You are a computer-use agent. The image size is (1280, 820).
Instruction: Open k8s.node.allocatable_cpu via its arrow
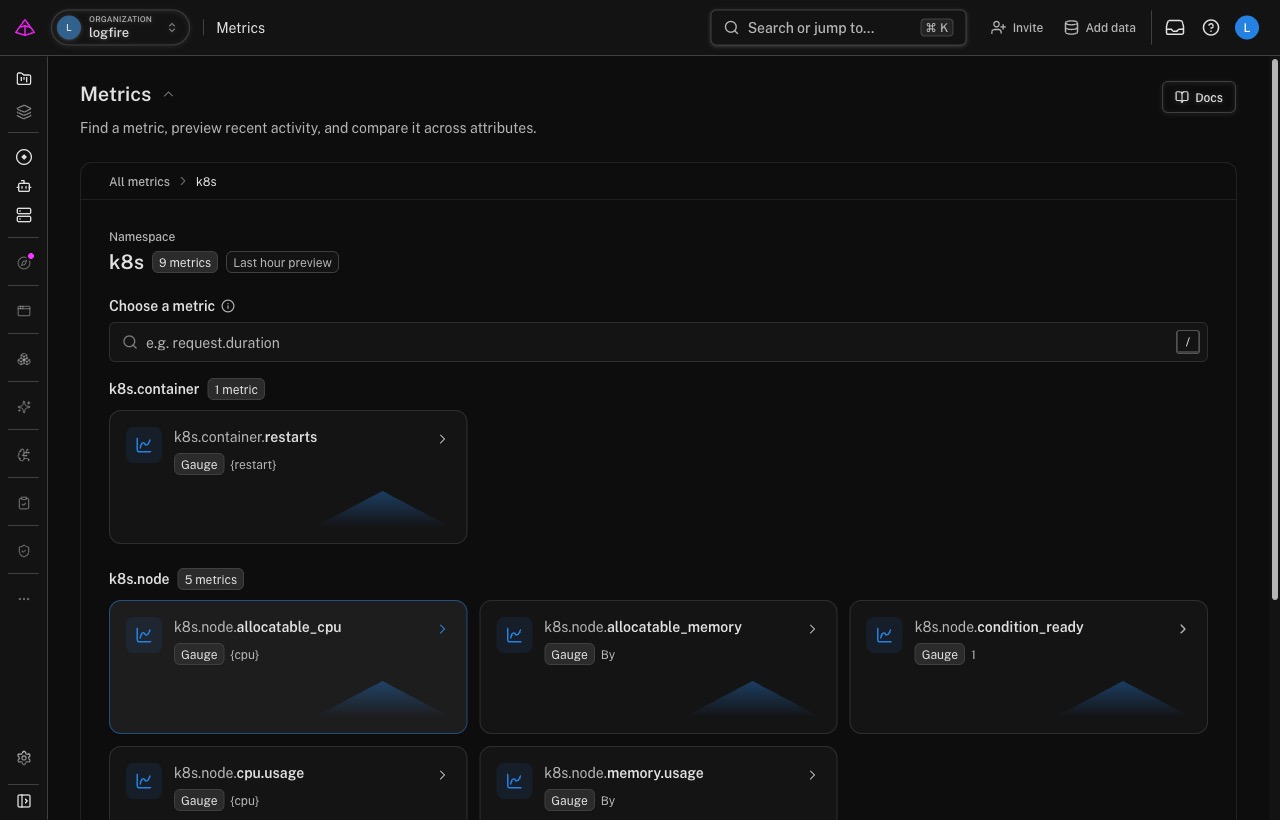pyautogui.click(x=442, y=629)
